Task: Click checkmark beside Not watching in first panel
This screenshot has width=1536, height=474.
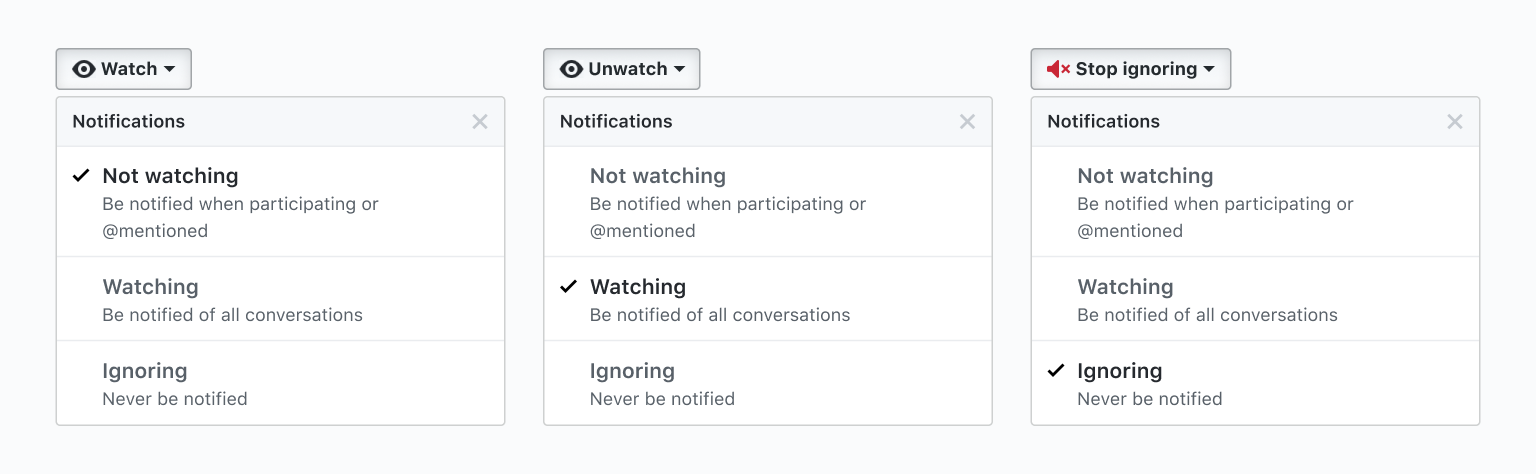Action: point(81,176)
